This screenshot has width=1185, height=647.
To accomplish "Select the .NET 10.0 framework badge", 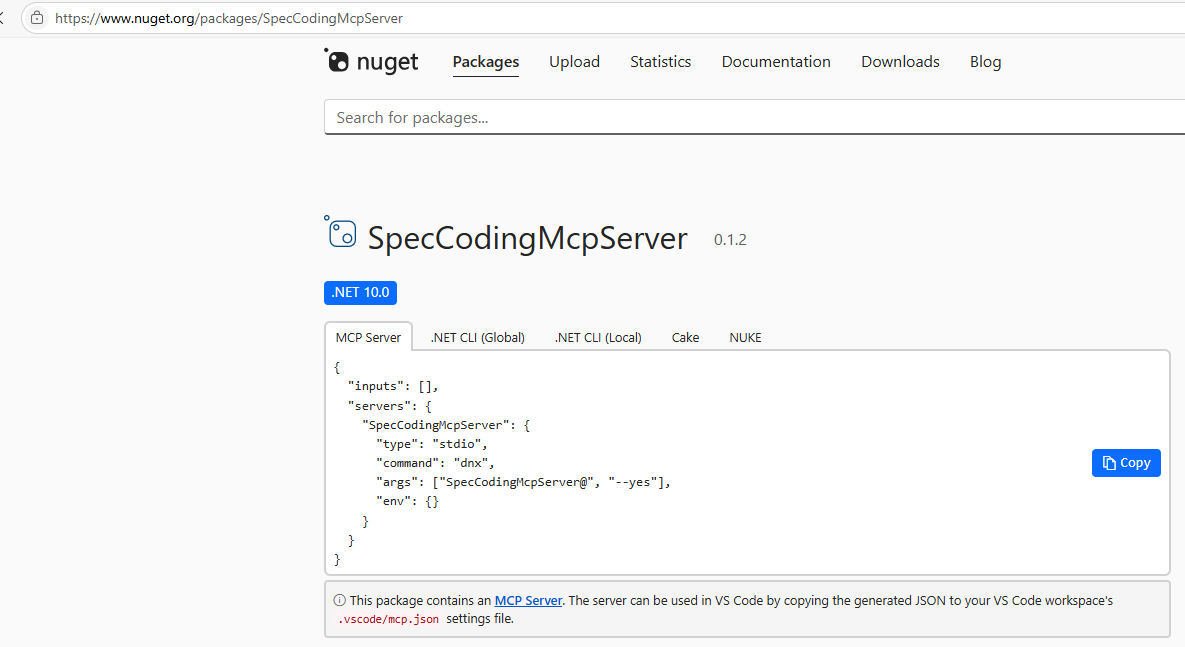I will coord(360,292).
